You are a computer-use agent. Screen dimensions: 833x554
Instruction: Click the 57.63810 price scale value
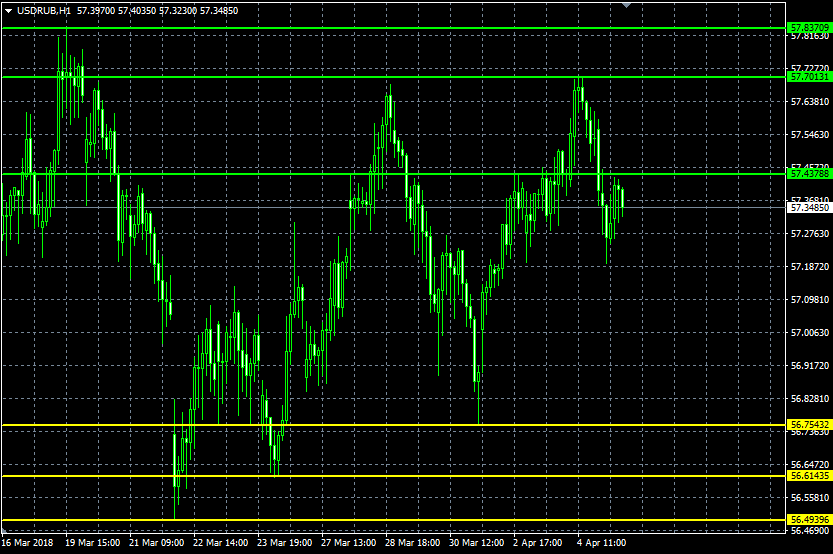tap(810, 101)
